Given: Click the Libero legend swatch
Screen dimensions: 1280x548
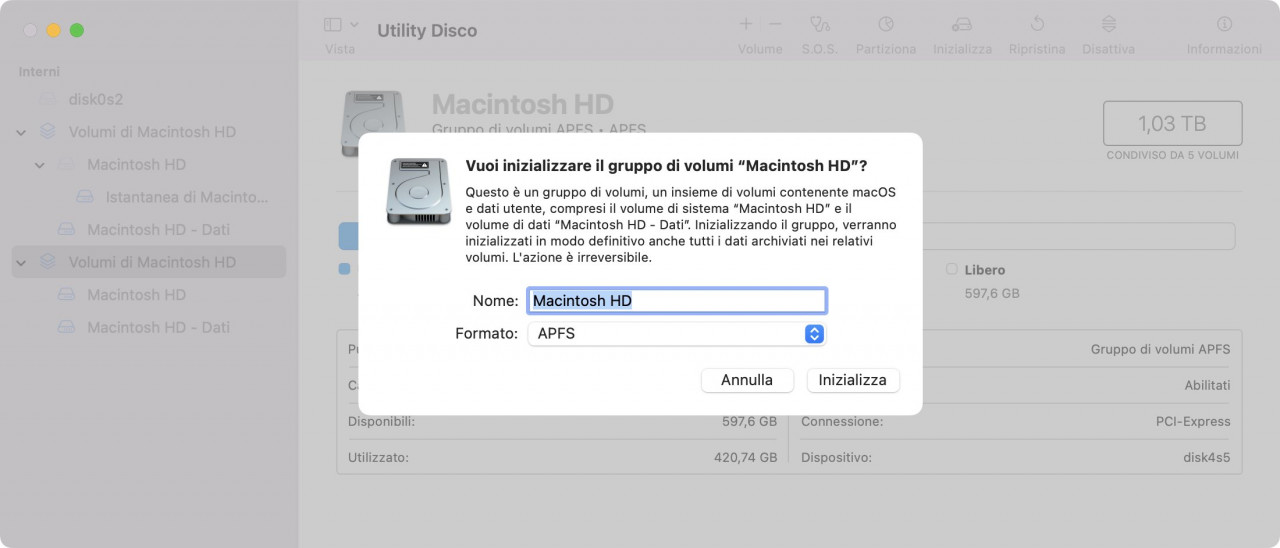Looking at the screenshot, I should (952, 269).
